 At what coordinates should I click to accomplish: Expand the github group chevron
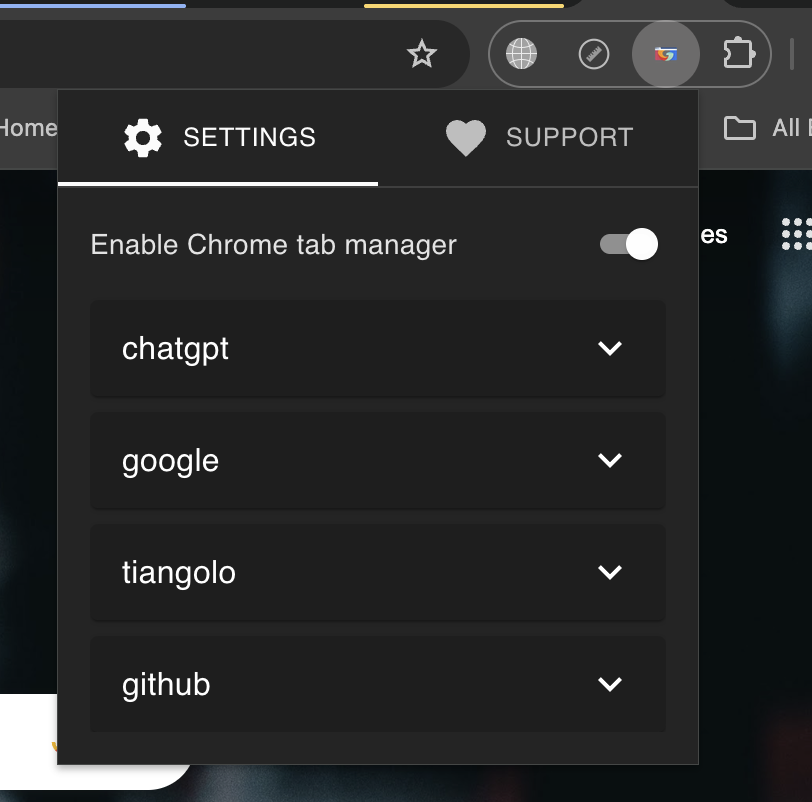610,684
